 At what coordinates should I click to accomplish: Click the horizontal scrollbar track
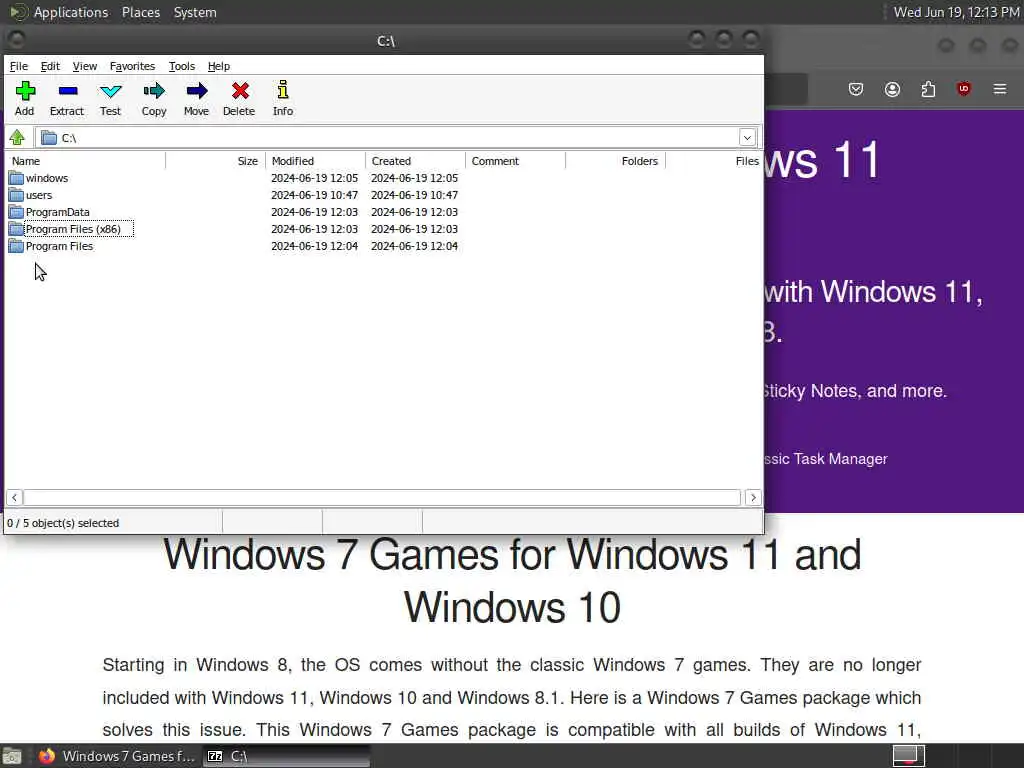coord(382,498)
